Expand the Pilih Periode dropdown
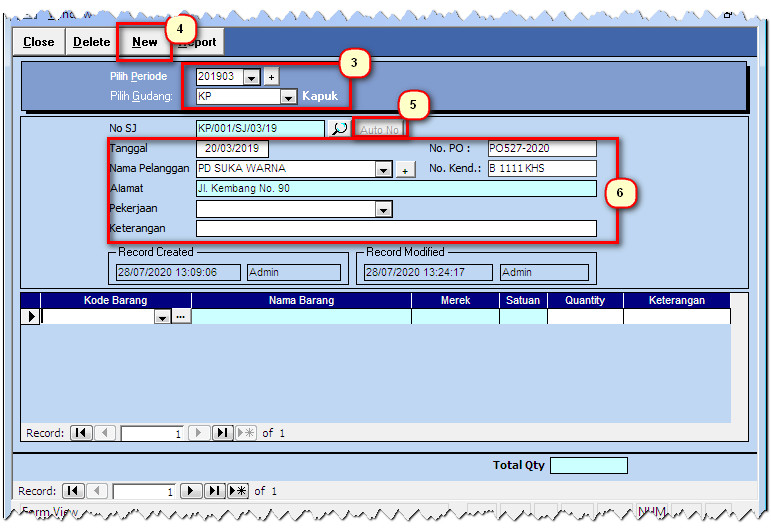The image size is (771, 530). click(x=251, y=77)
